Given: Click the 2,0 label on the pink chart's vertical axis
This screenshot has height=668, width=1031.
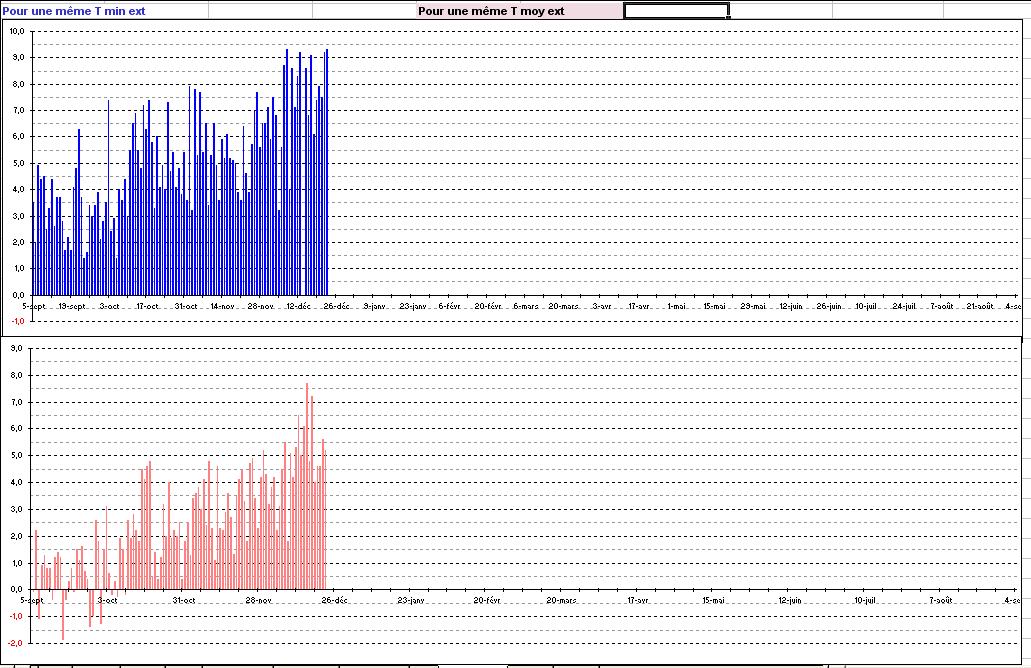Looking at the screenshot, I should tap(16, 537).
